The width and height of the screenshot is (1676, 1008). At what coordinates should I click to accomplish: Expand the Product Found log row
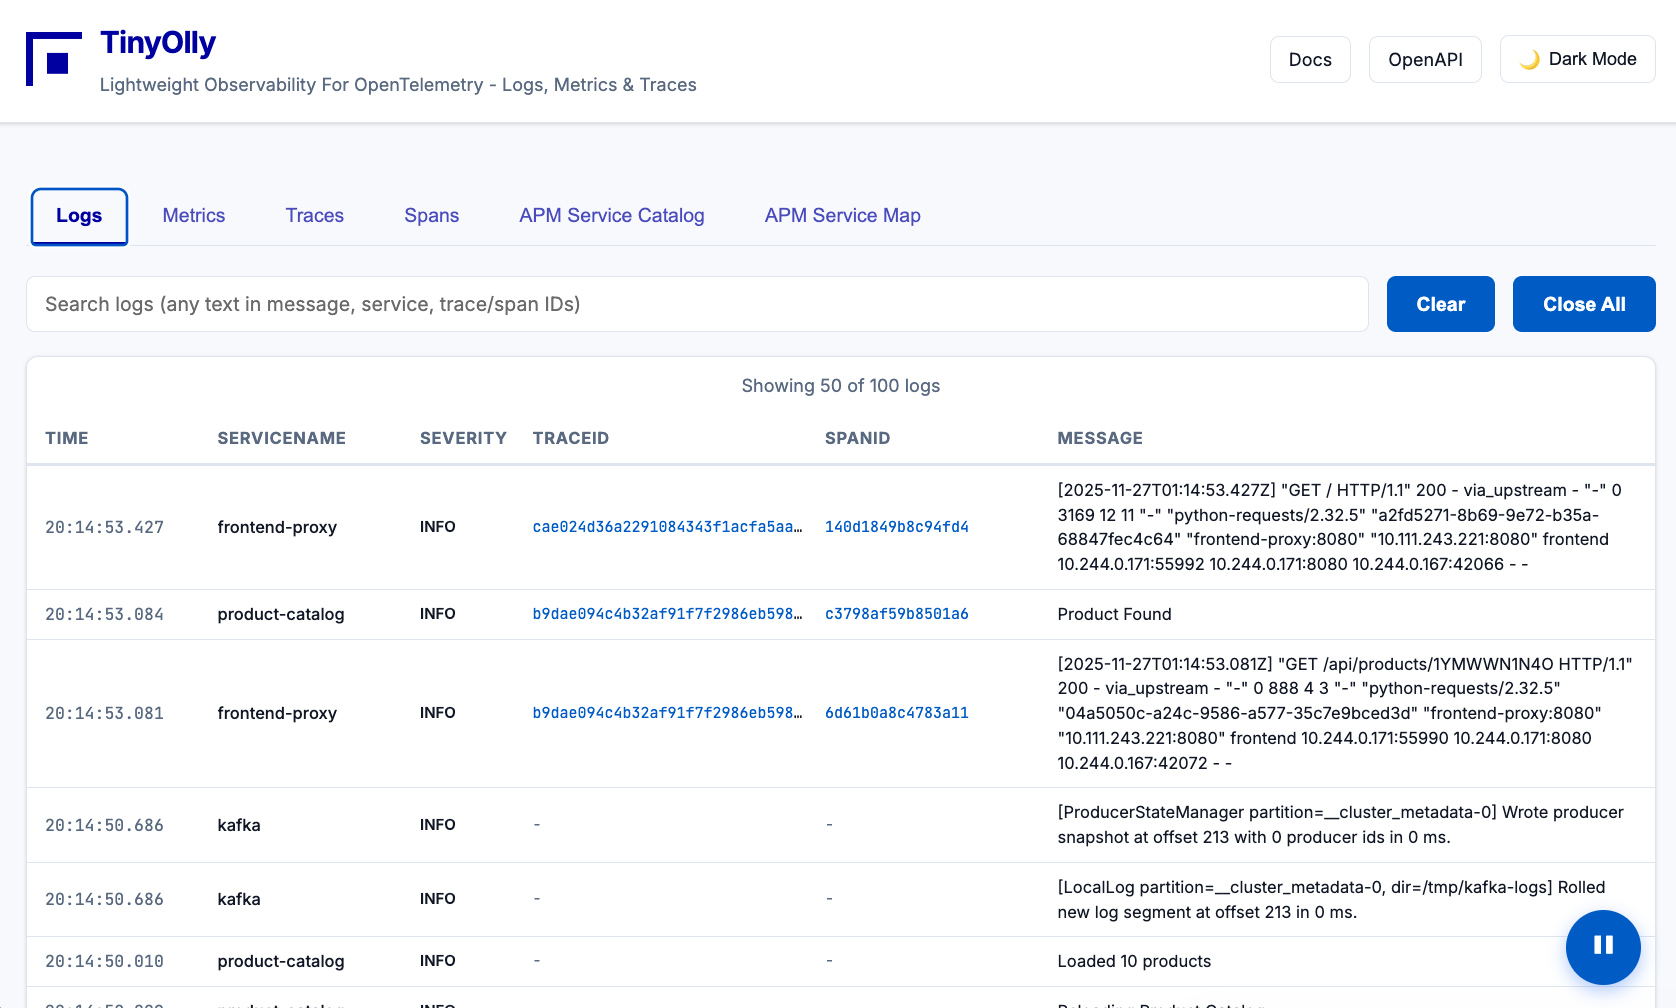(1114, 614)
